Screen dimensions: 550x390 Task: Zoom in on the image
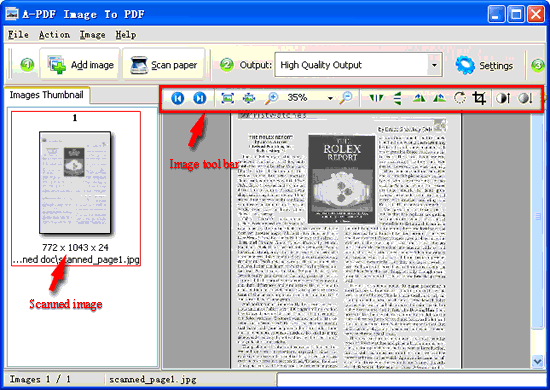271,98
